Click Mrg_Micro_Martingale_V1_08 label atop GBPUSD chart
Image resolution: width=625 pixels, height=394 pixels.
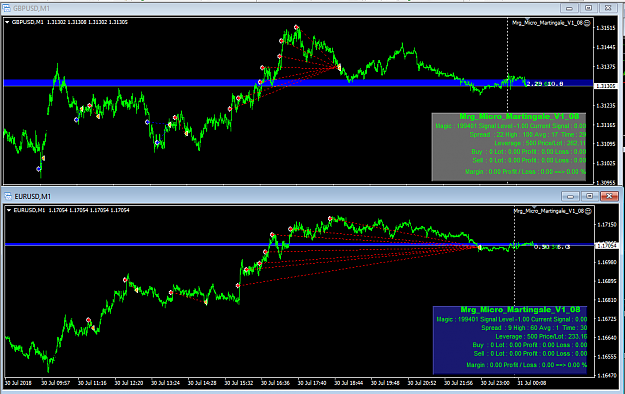click(547, 23)
